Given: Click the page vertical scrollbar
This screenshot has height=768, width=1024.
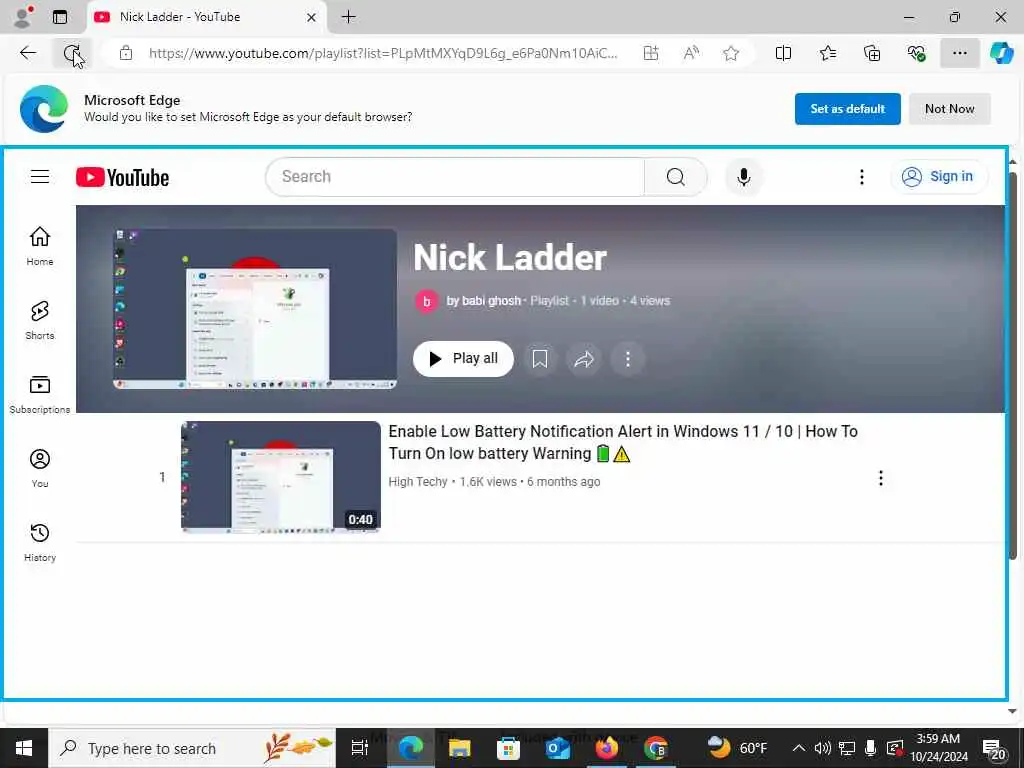Looking at the screenshot, I should (1012, 366).
